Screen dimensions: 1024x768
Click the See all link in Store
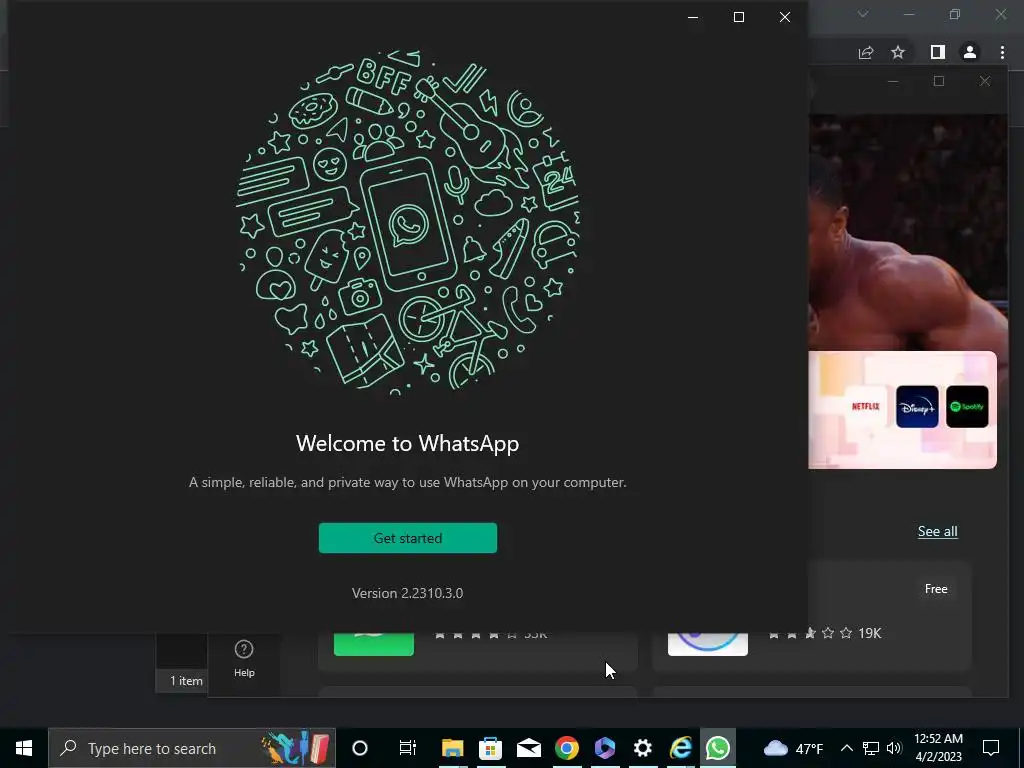point(938,532)
